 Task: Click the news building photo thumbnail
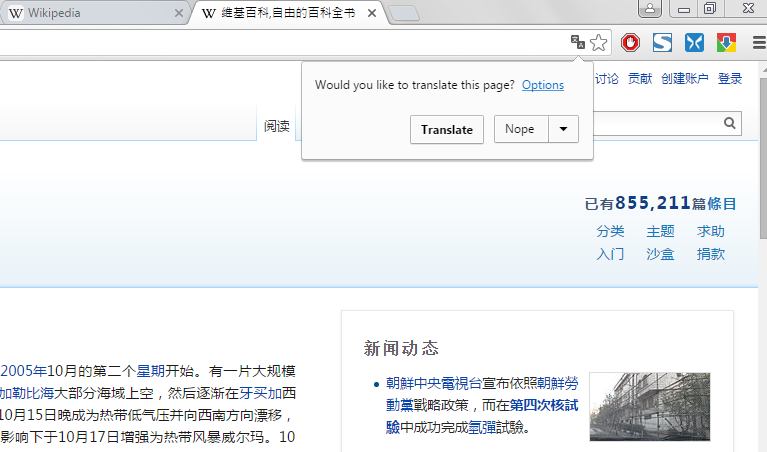click(x=650, y=407)
